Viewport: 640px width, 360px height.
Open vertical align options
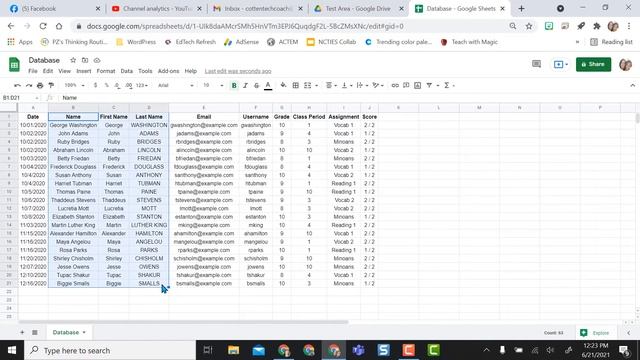pyautogui.click(x=346, y=85)
